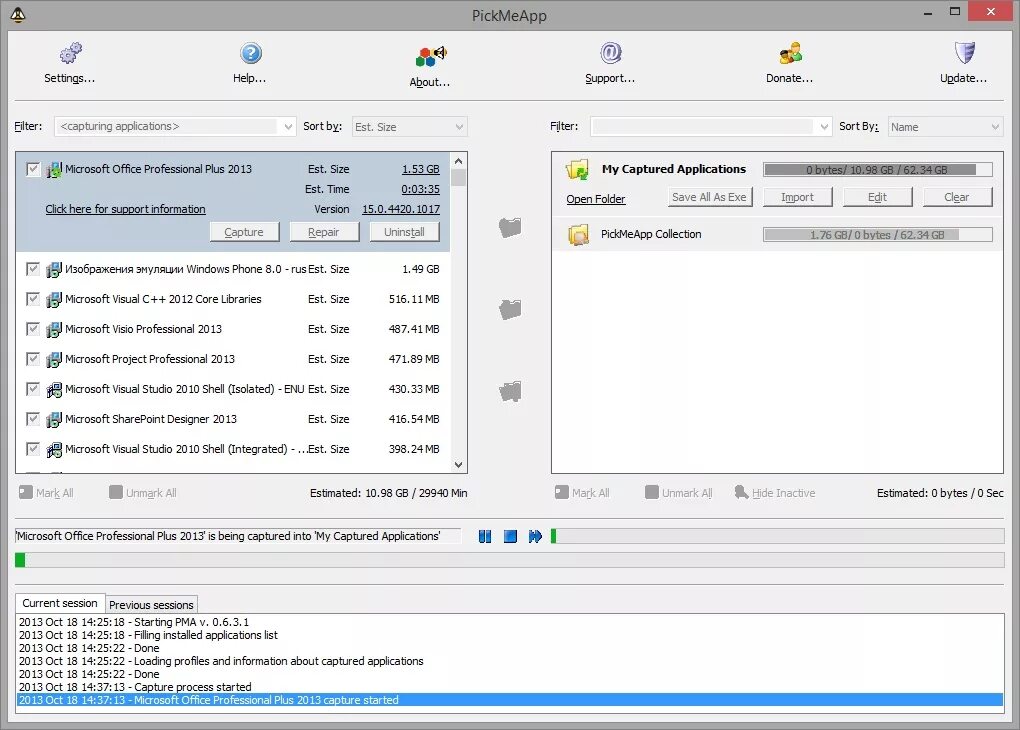Click the application list scroll down arrow

tap(459, 465)
